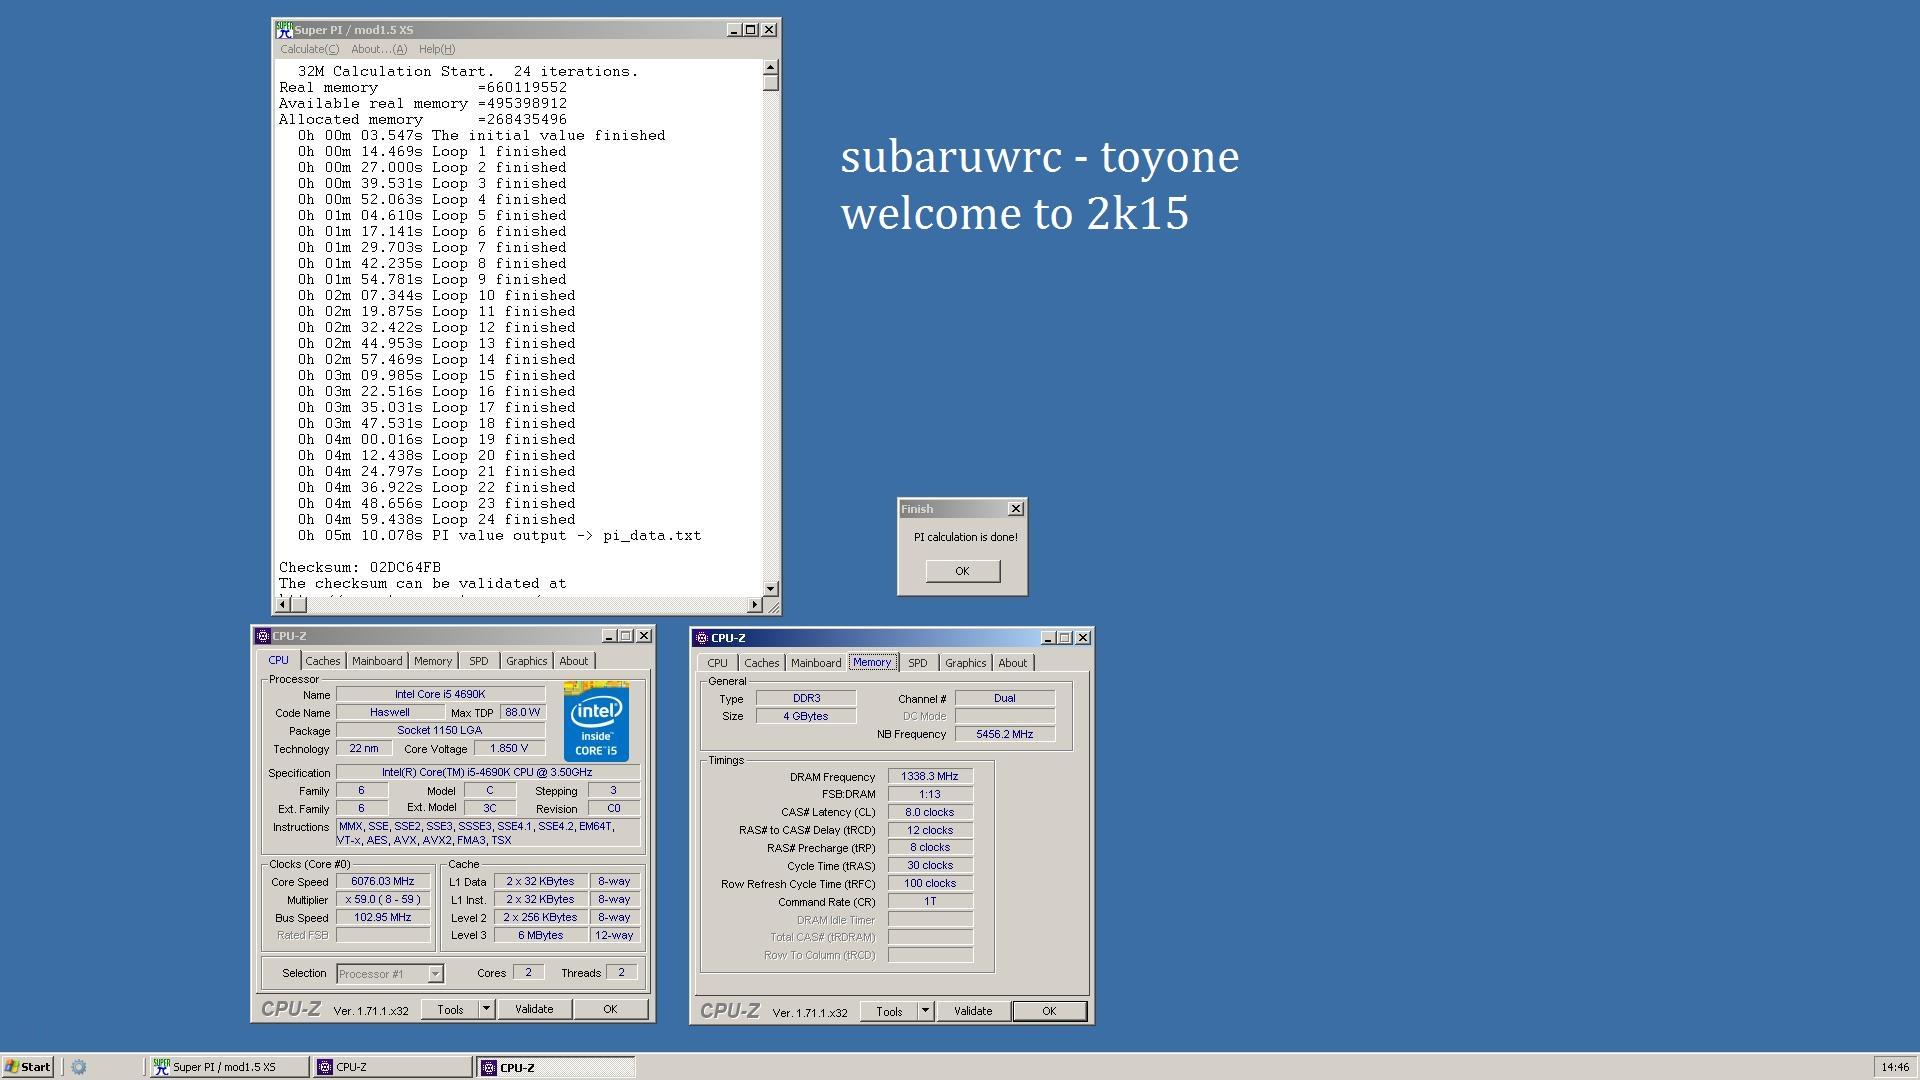Select the CPU tab in left CPU-Z
This screenshot has width=1920, height=1080.
(x=278, y=660)
